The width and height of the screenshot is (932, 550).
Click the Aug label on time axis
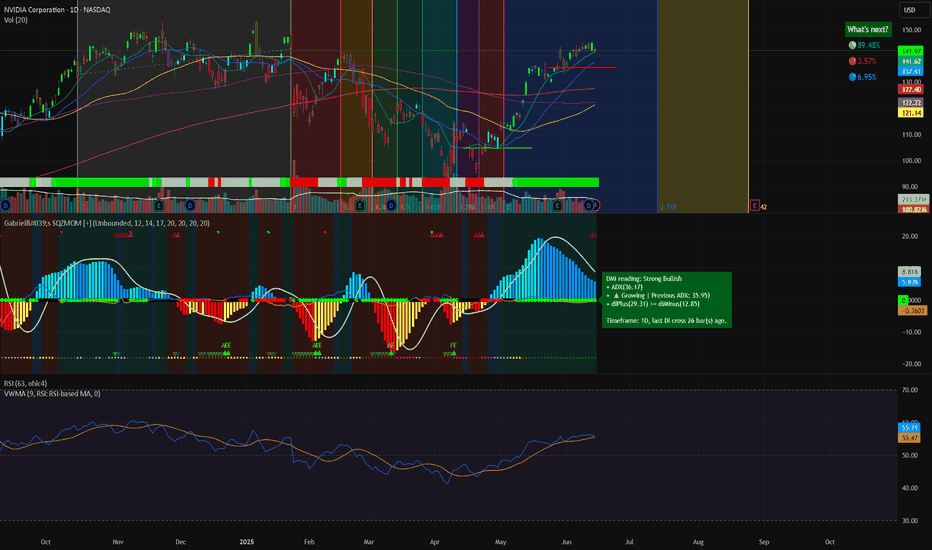(698, 542)
